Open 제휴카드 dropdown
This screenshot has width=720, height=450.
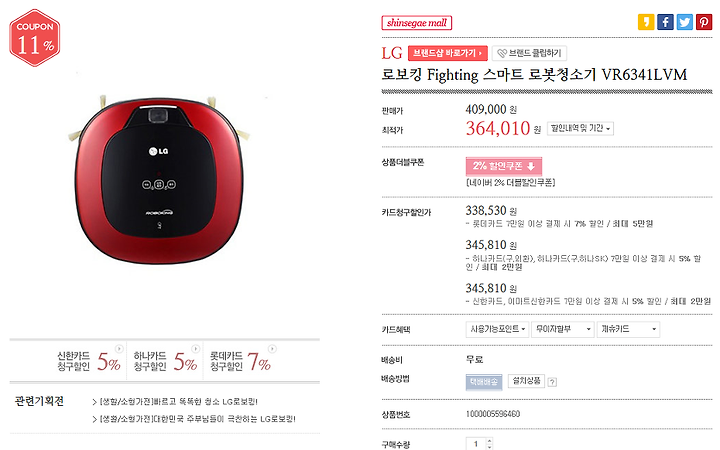tap(628, 329)
